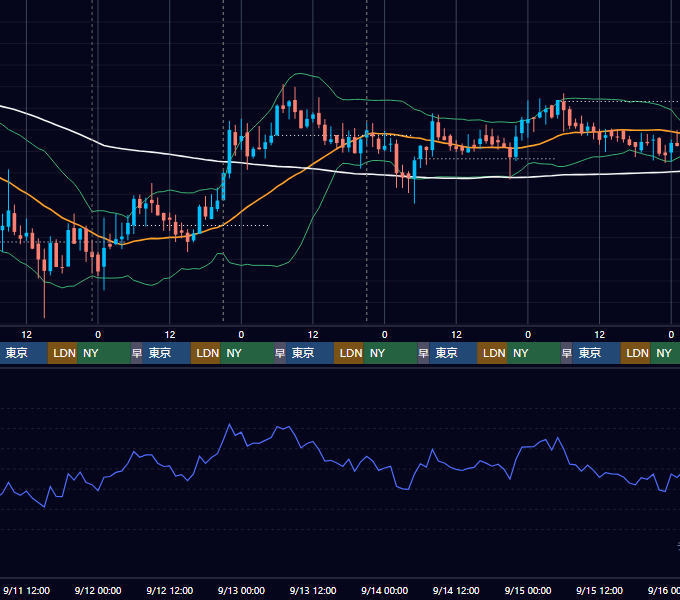Click the 9/12 00:00 date label
This screenshot has width=680, height=600.
click(98, 590)
